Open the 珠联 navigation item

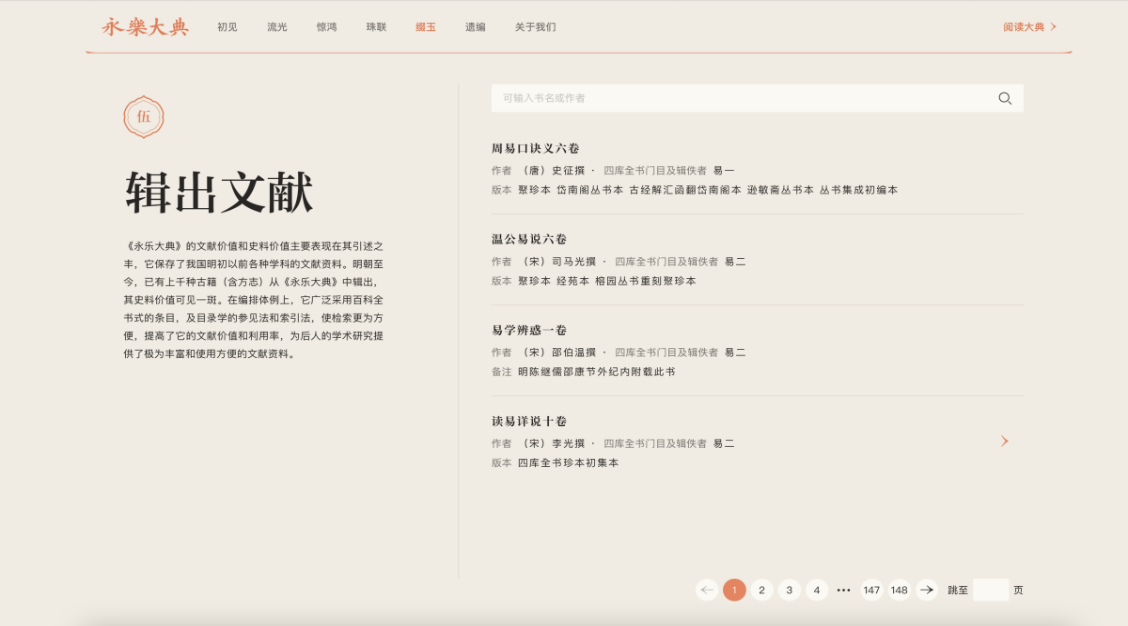376,27
